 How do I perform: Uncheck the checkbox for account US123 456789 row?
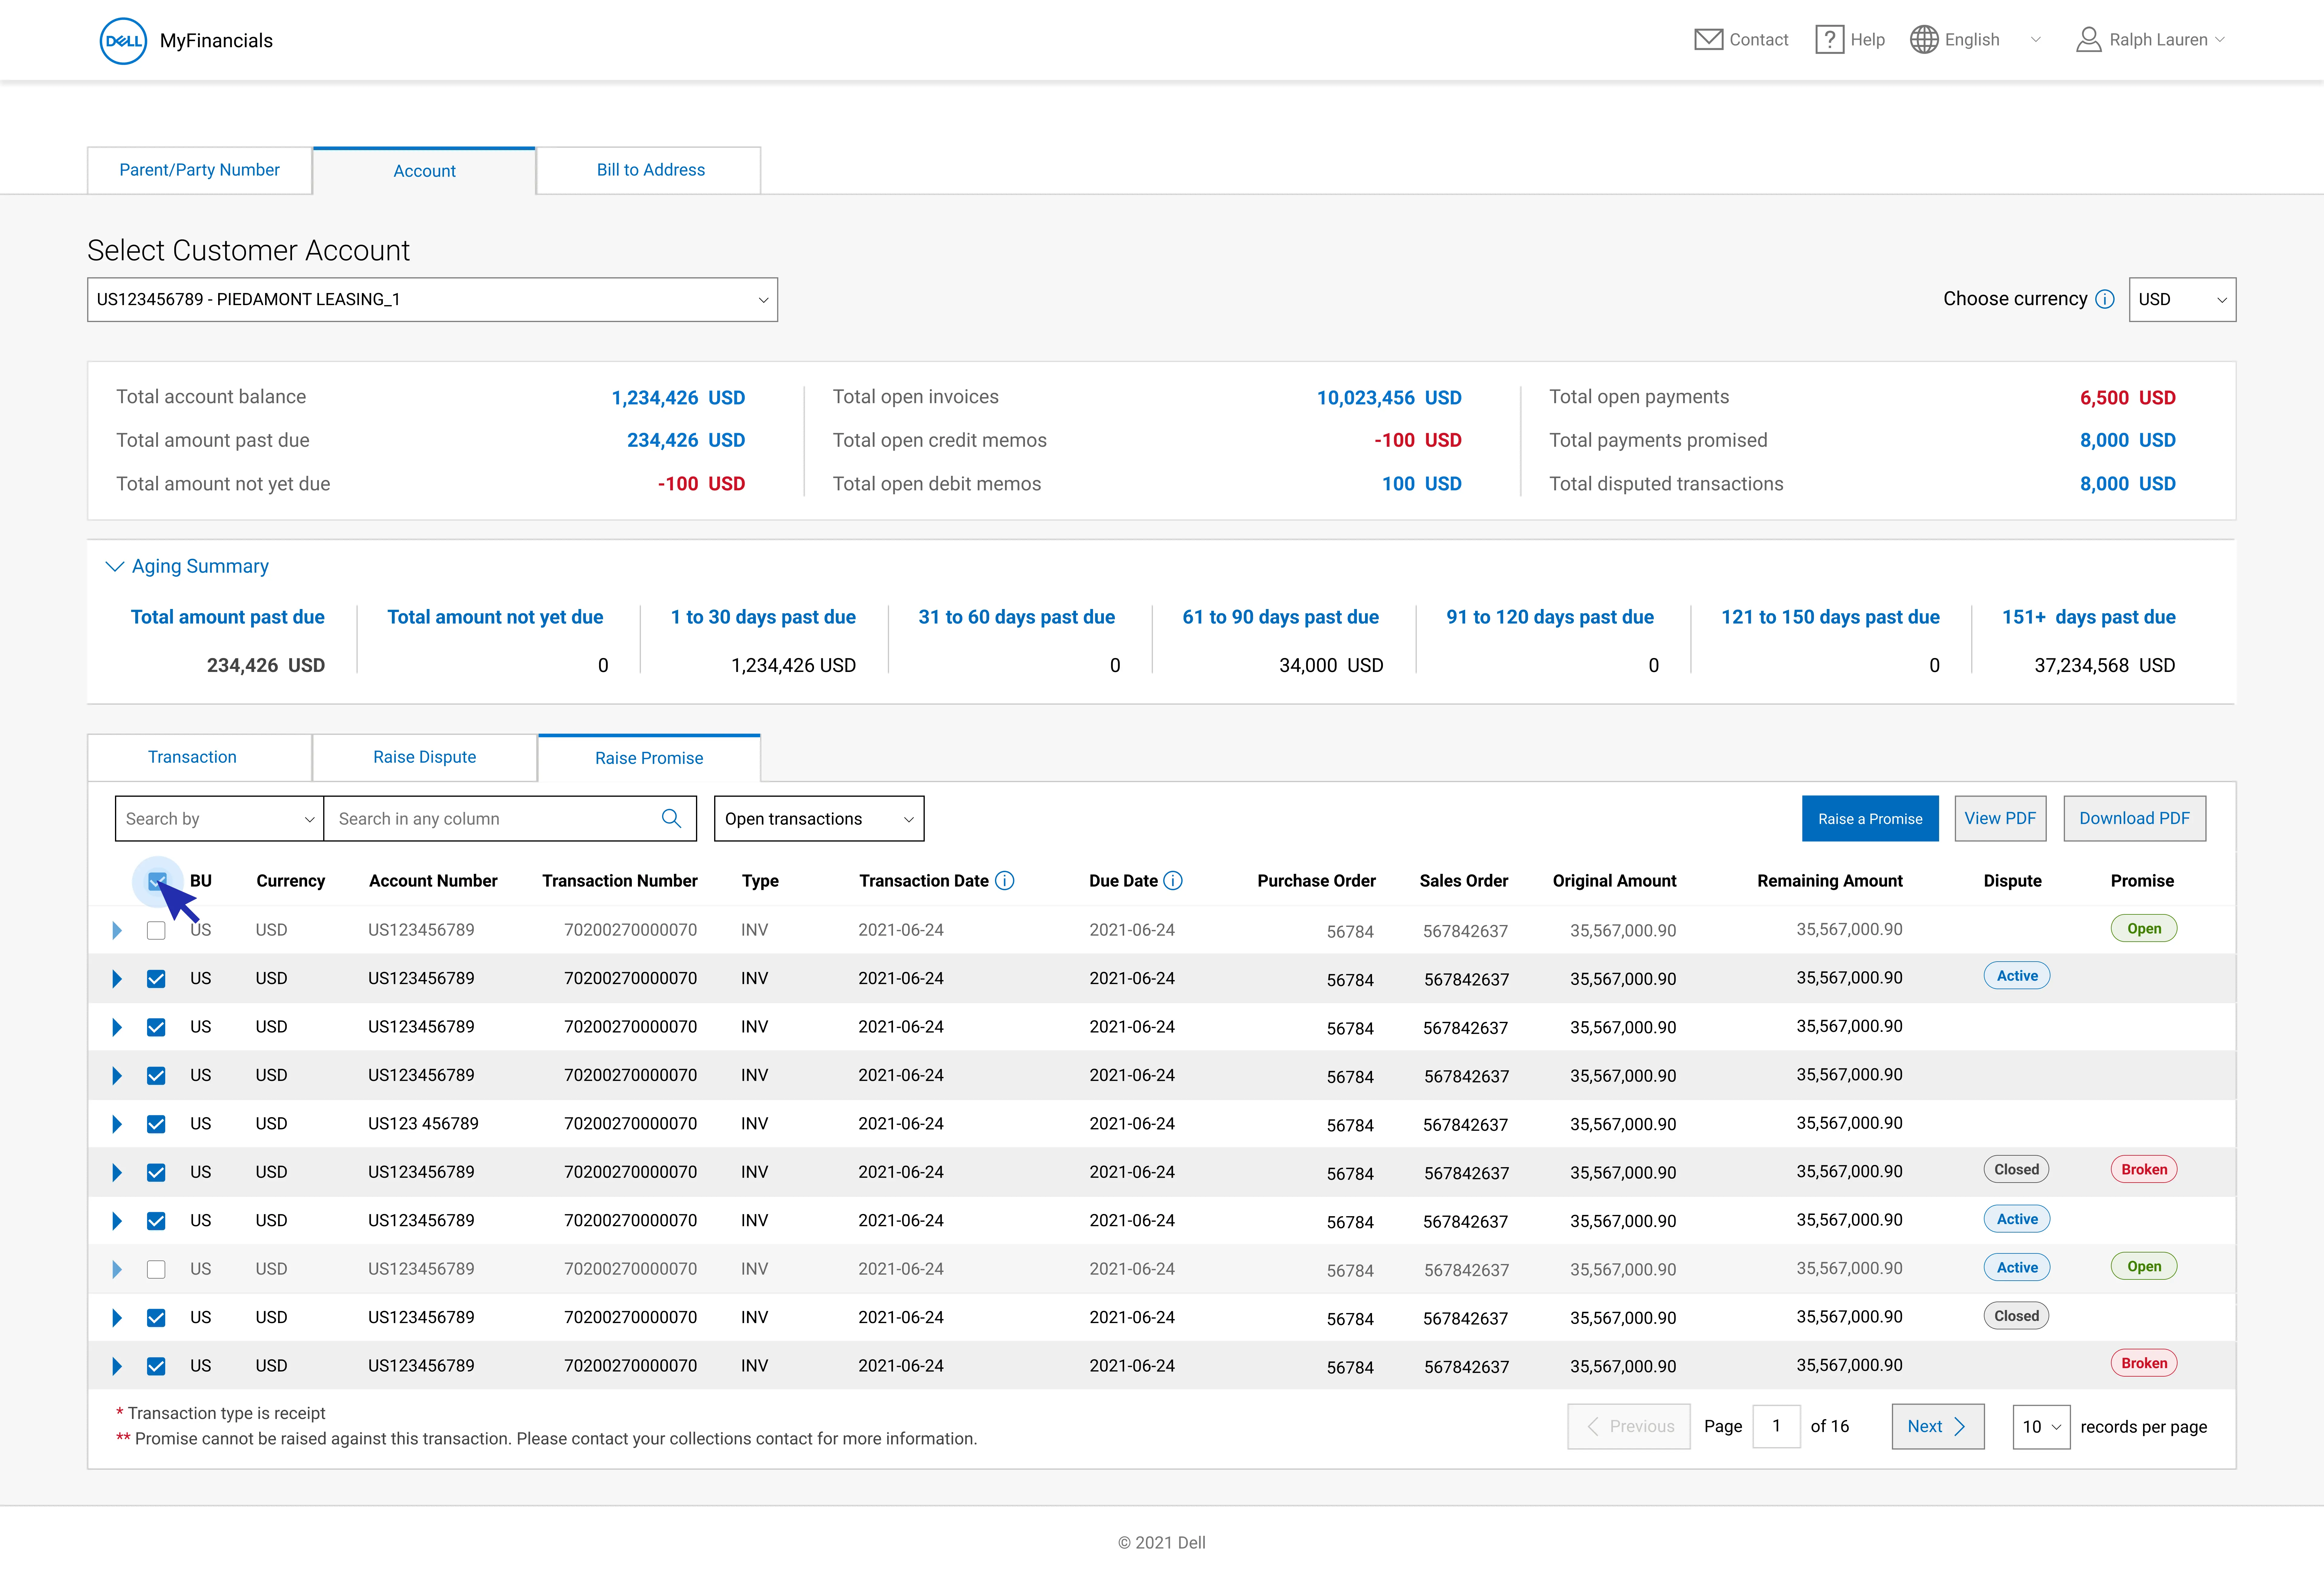[x=156, y=1124]
